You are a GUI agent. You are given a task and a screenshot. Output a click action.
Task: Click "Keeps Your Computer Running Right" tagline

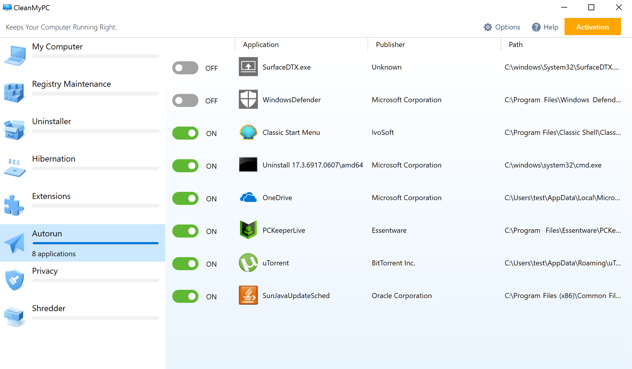tap(61, 27)
